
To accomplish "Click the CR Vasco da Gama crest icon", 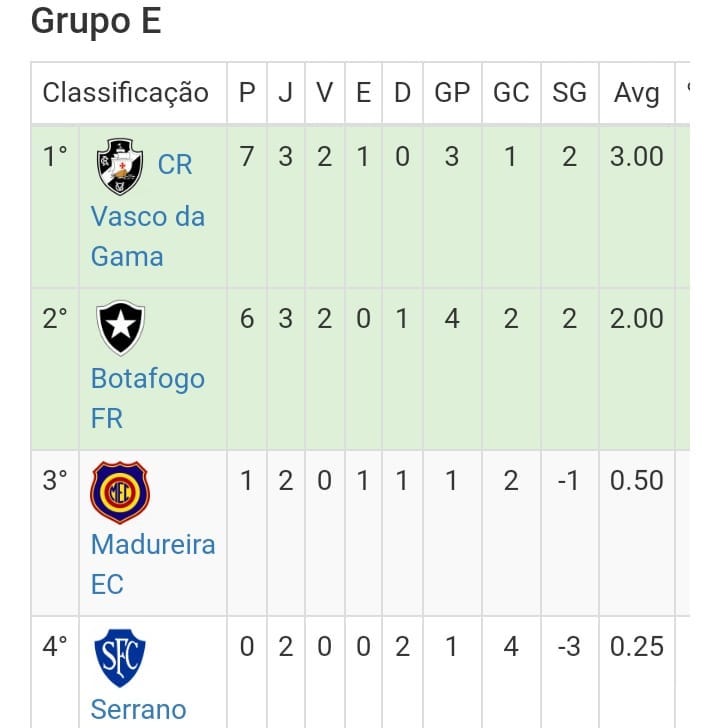I will (x=120, y=167).
